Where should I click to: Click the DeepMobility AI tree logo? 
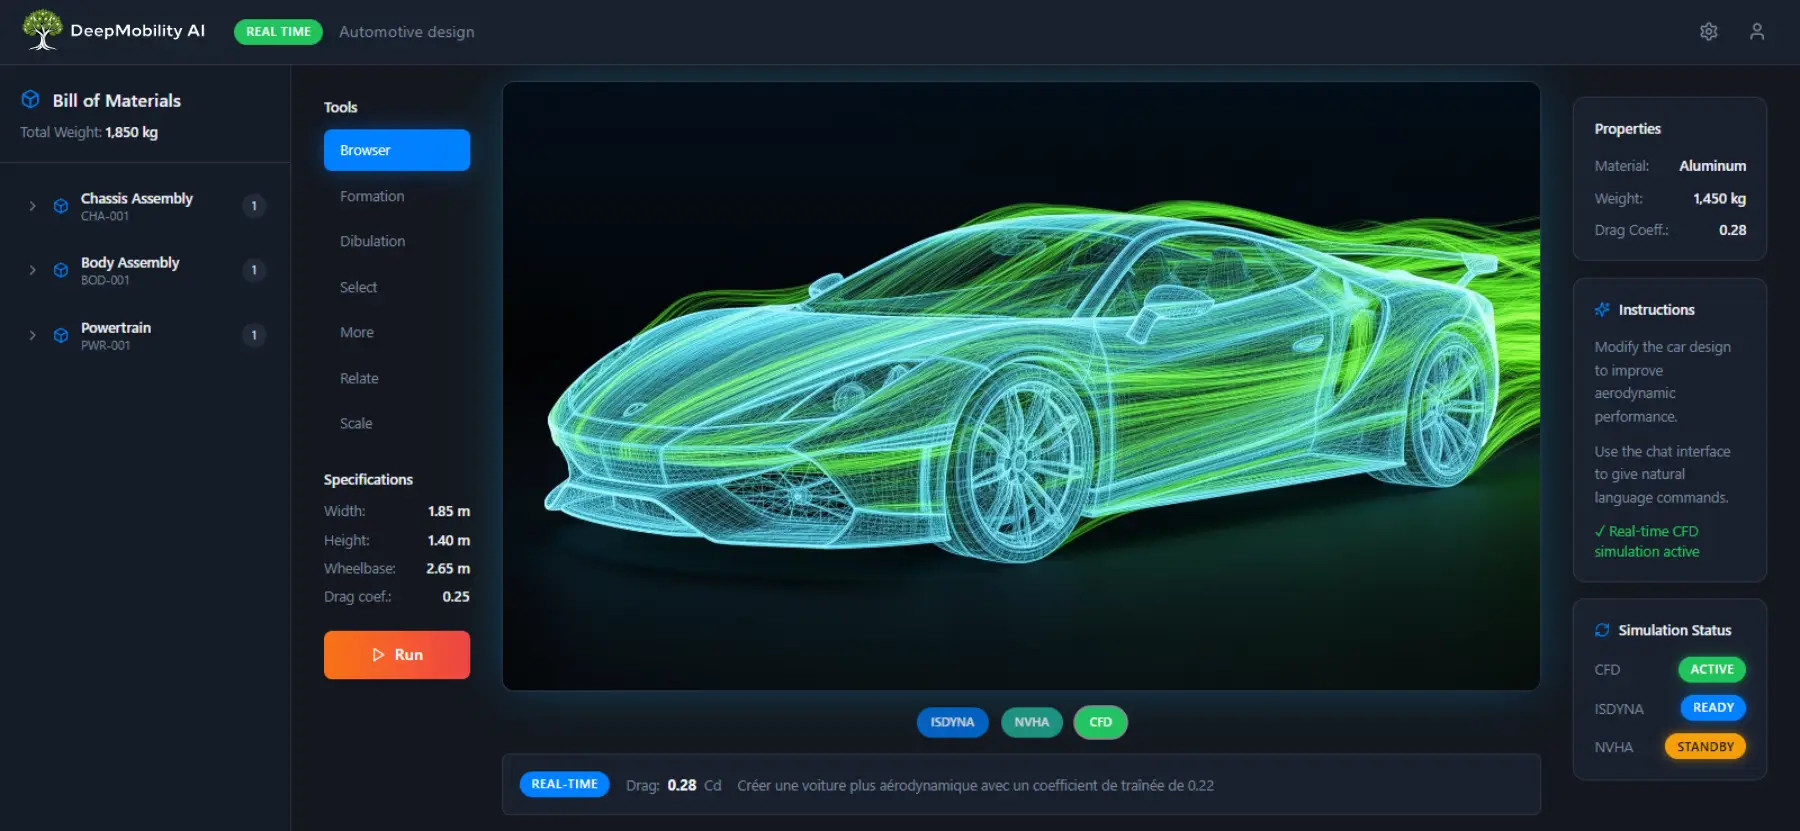click(42, 30)
